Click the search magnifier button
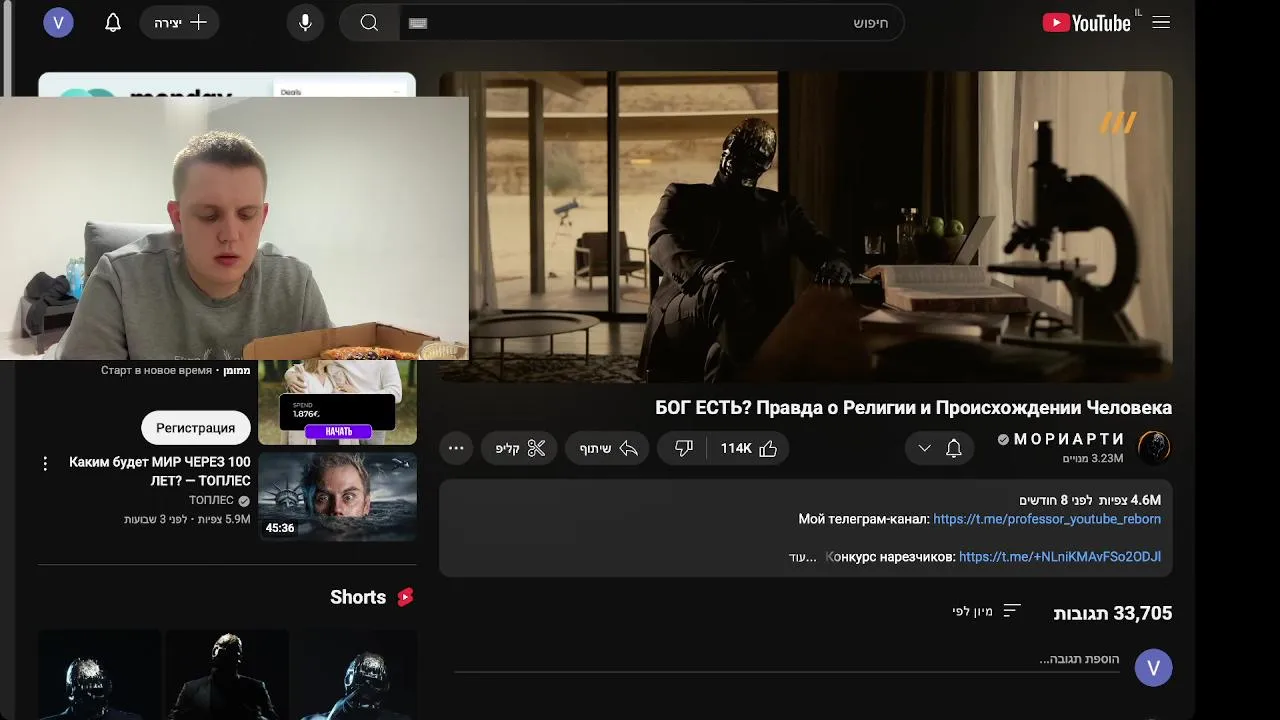Image resolution: width=1280 pixels, height=720 pixels. click(369, 23)
